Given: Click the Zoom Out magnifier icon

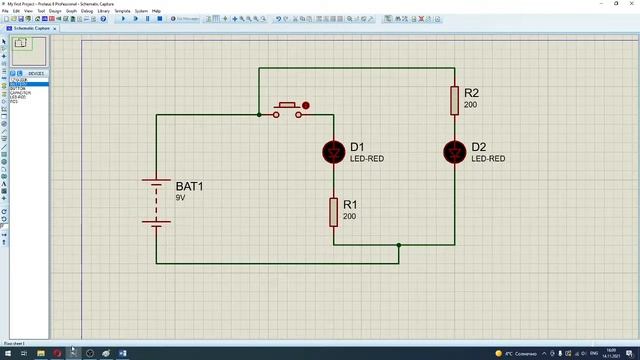Looking at the screenshot, I should click(249, 19).
